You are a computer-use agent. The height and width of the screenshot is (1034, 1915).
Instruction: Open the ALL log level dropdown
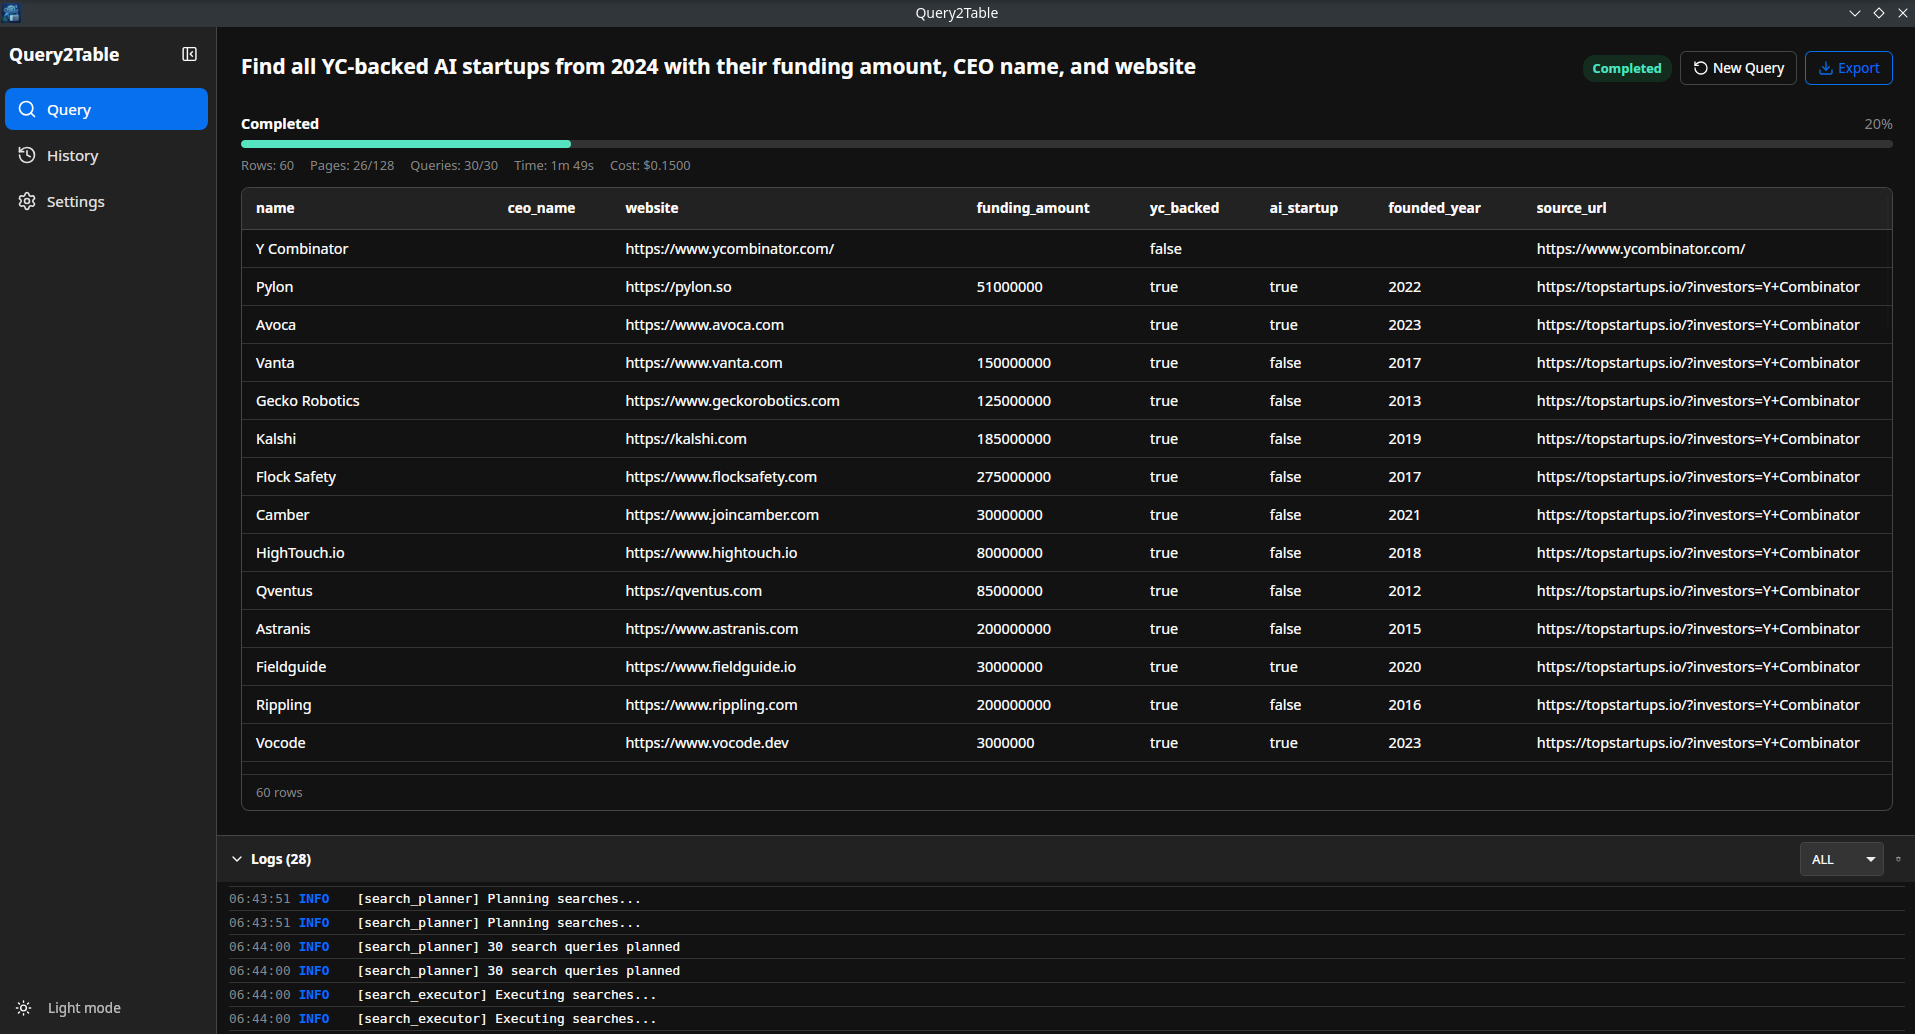(x=1841, y=859)
